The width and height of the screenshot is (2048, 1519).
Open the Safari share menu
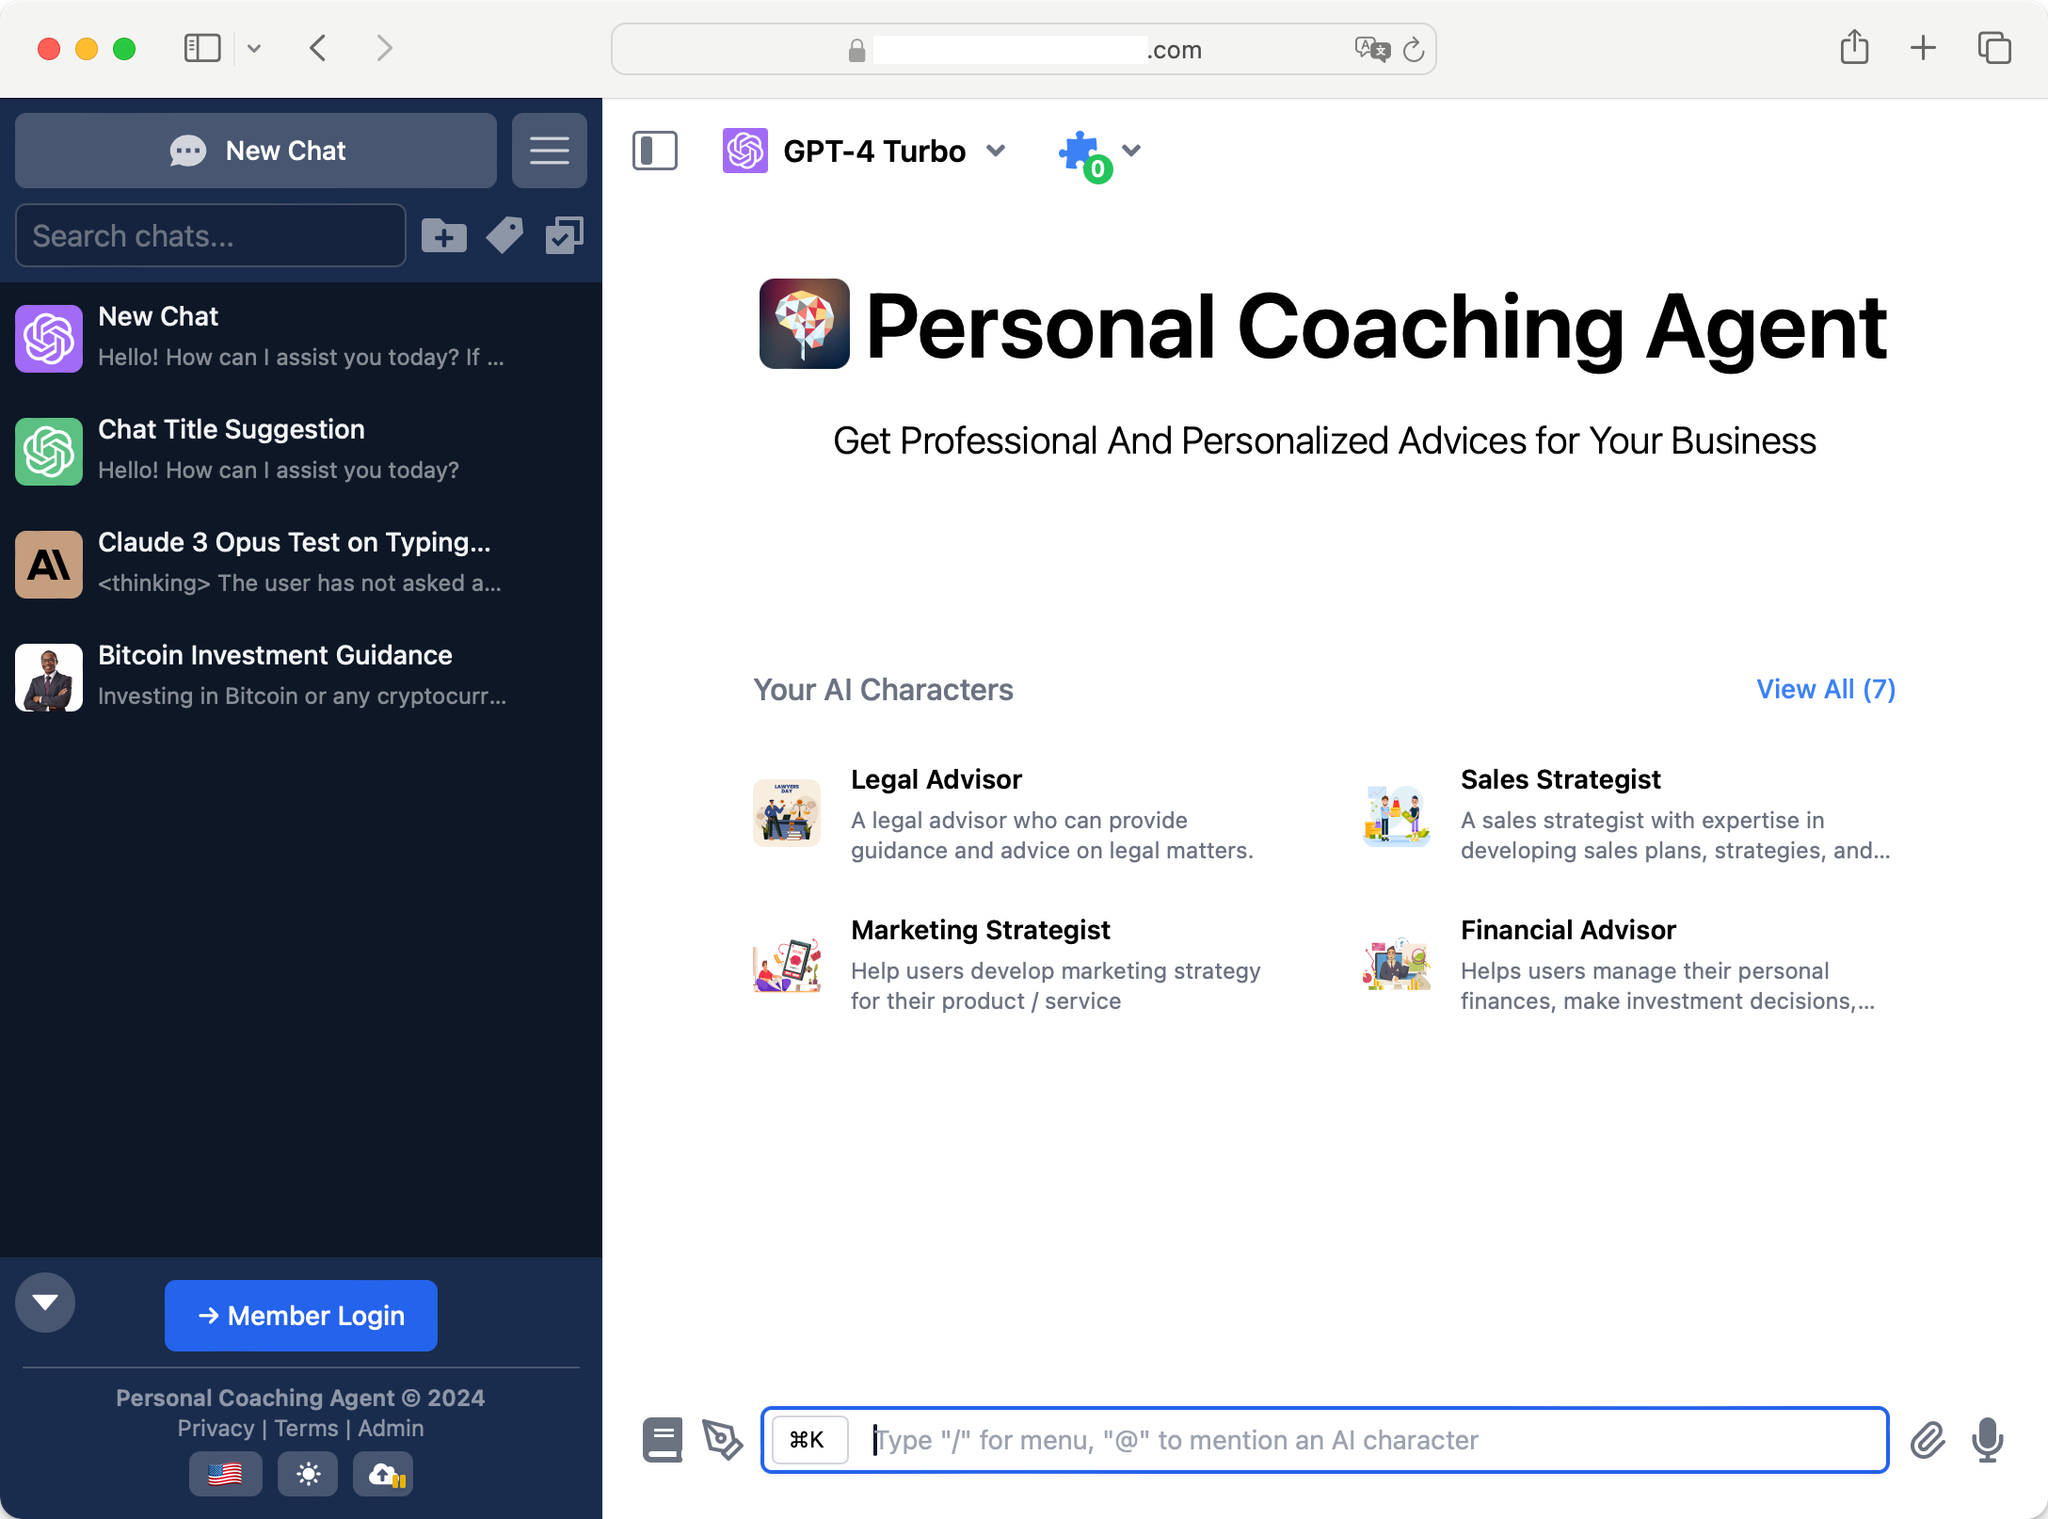(x=1855, y=47)
